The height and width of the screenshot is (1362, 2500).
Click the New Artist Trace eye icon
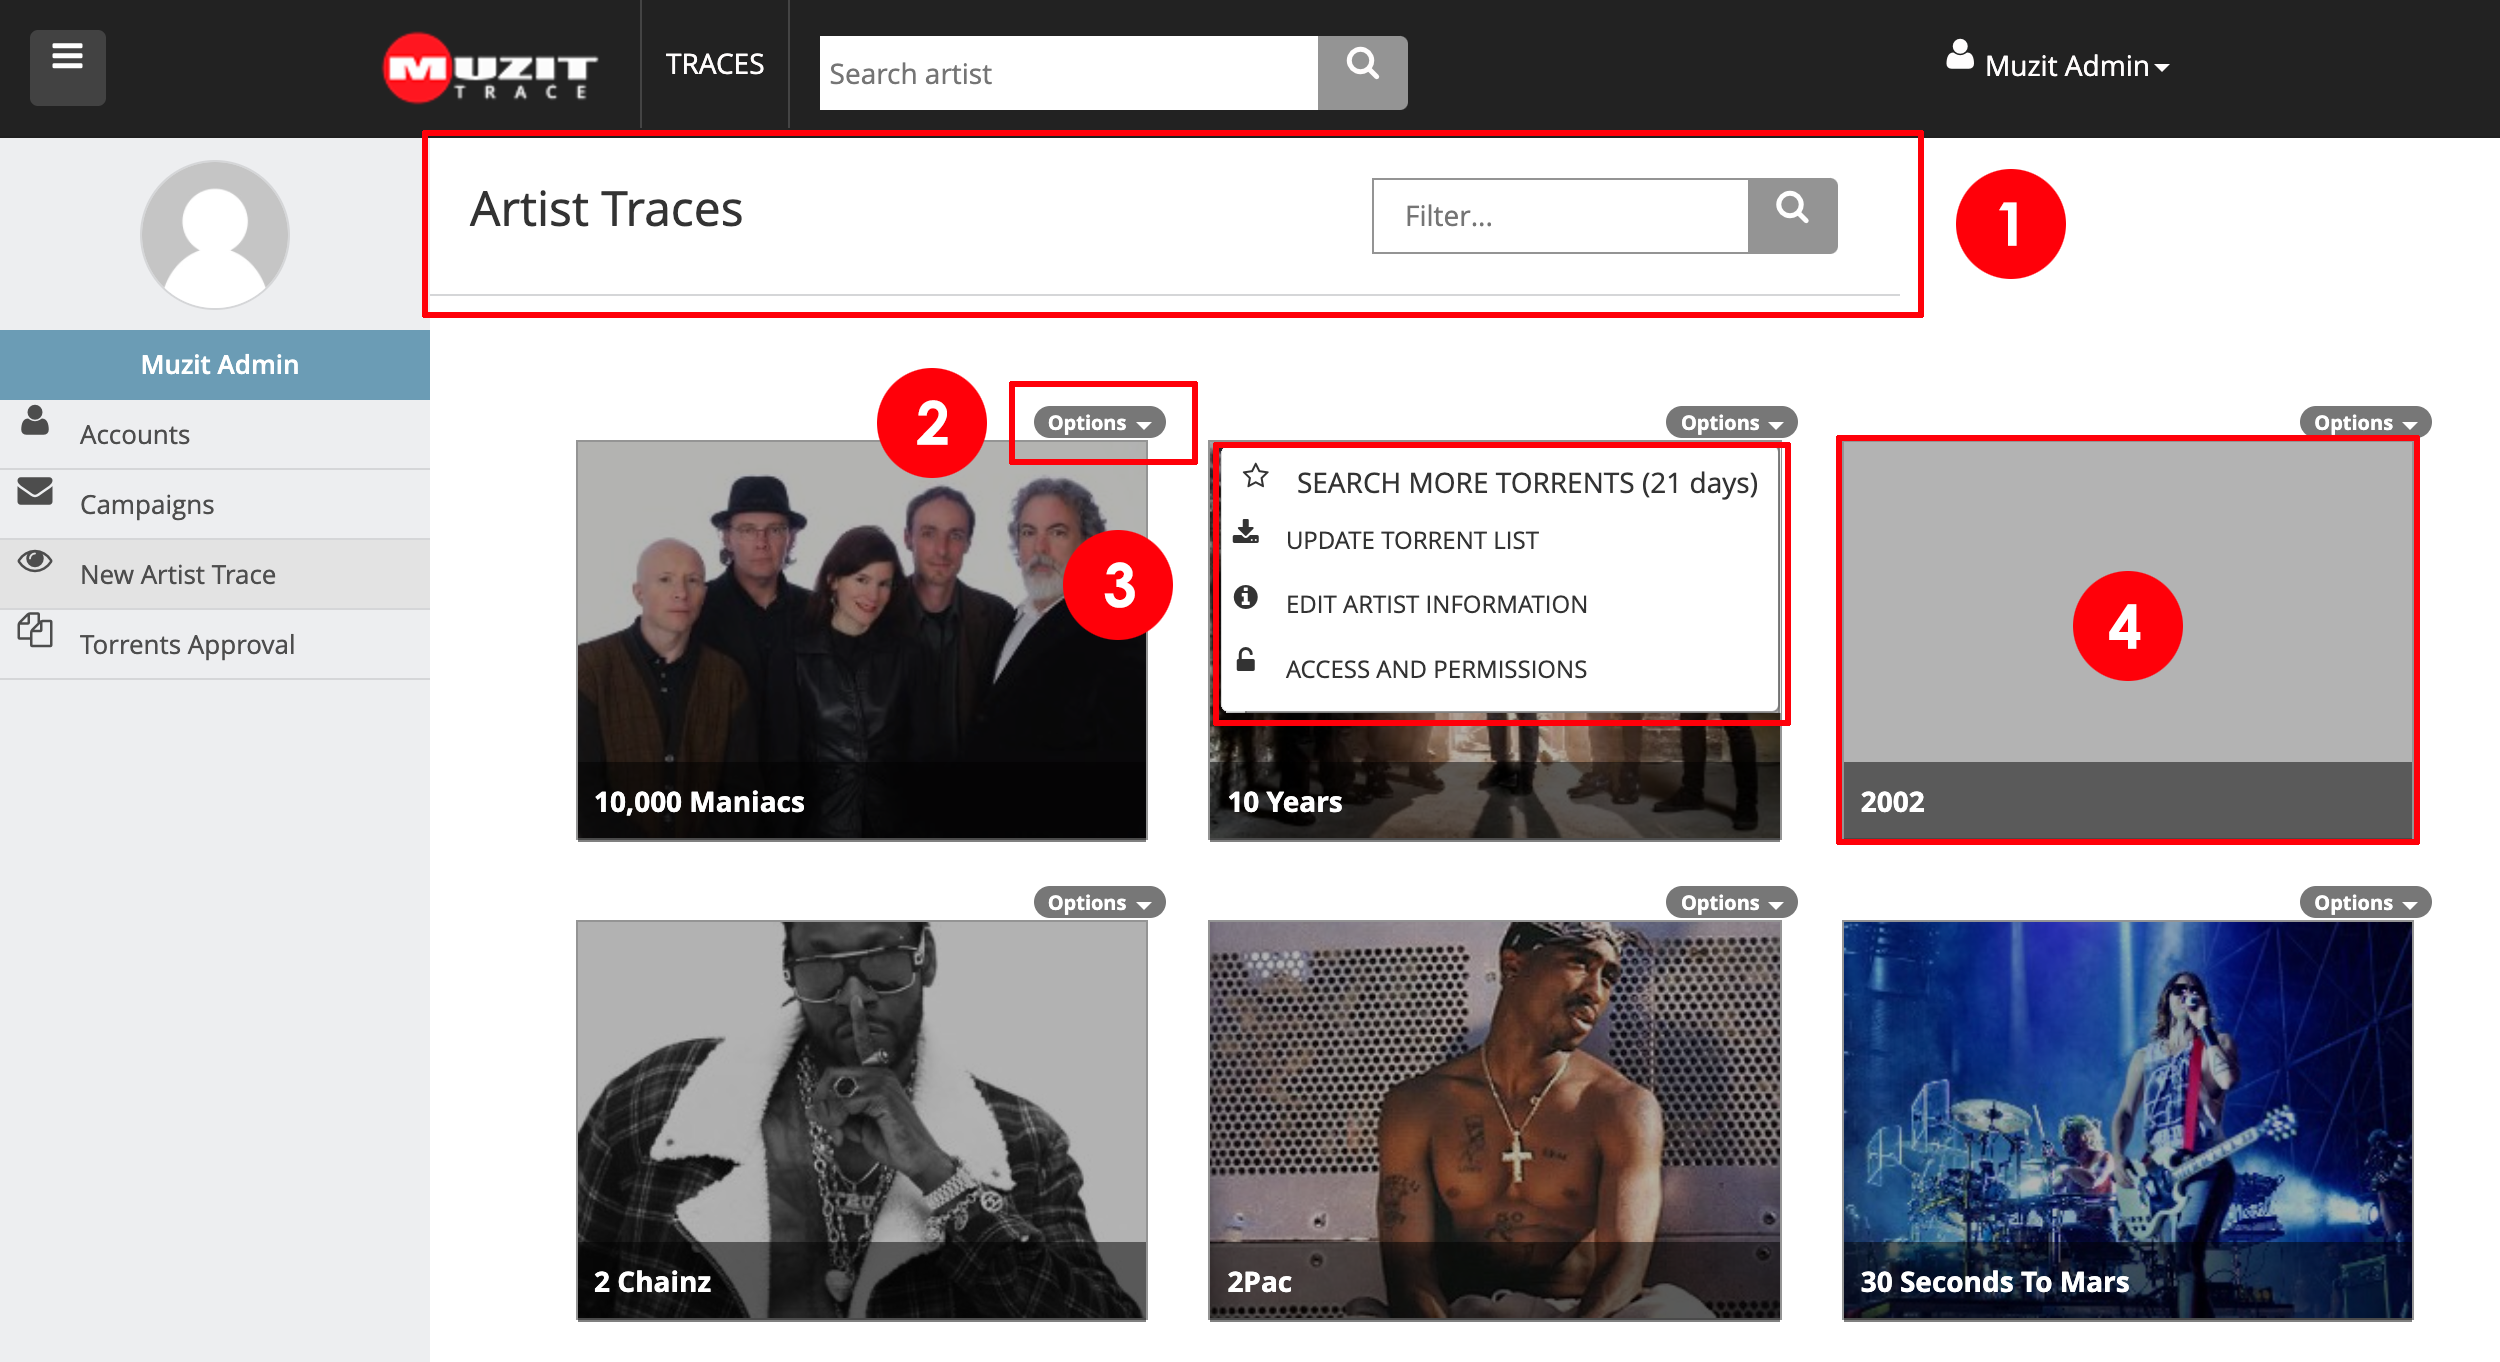(x=35, y=561)
